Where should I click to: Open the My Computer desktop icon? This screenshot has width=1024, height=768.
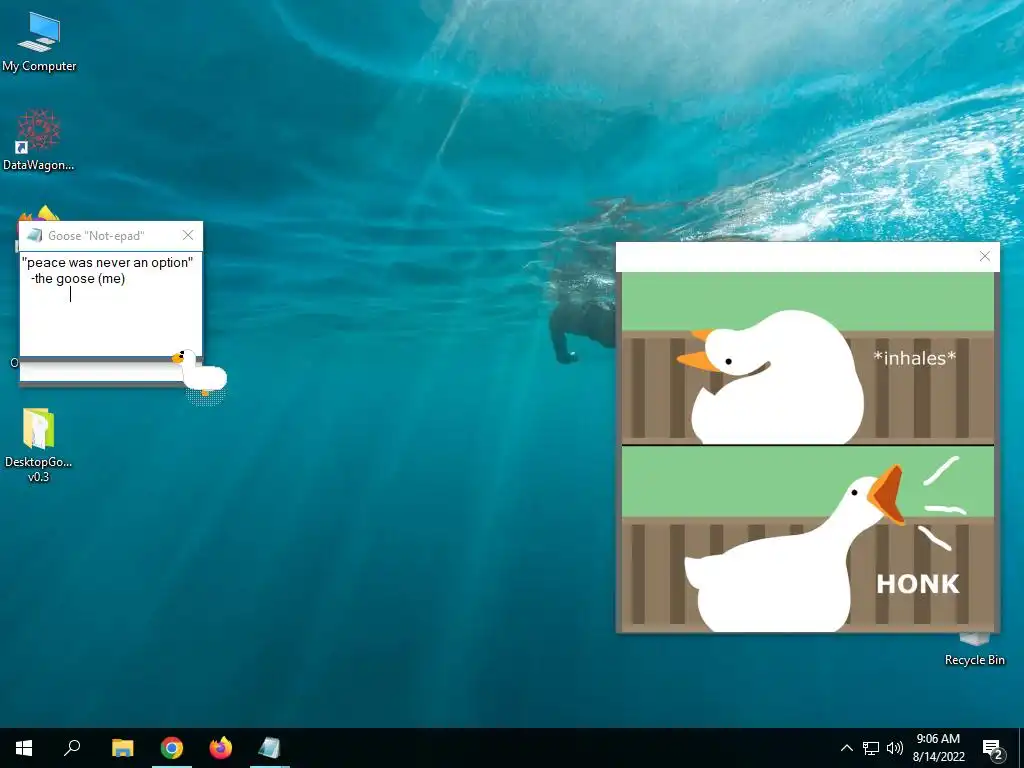point(39,42)
